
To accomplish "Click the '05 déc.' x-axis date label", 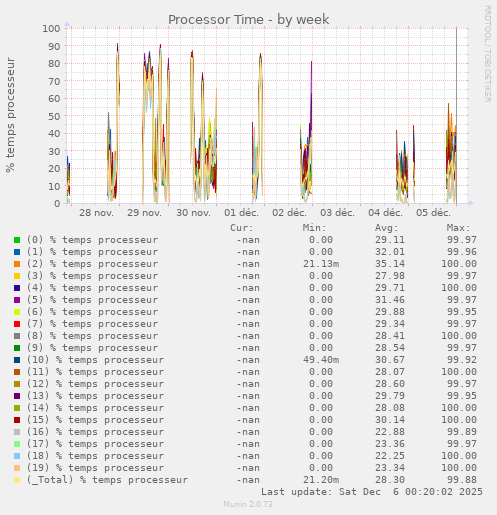I will pos(433,213).
